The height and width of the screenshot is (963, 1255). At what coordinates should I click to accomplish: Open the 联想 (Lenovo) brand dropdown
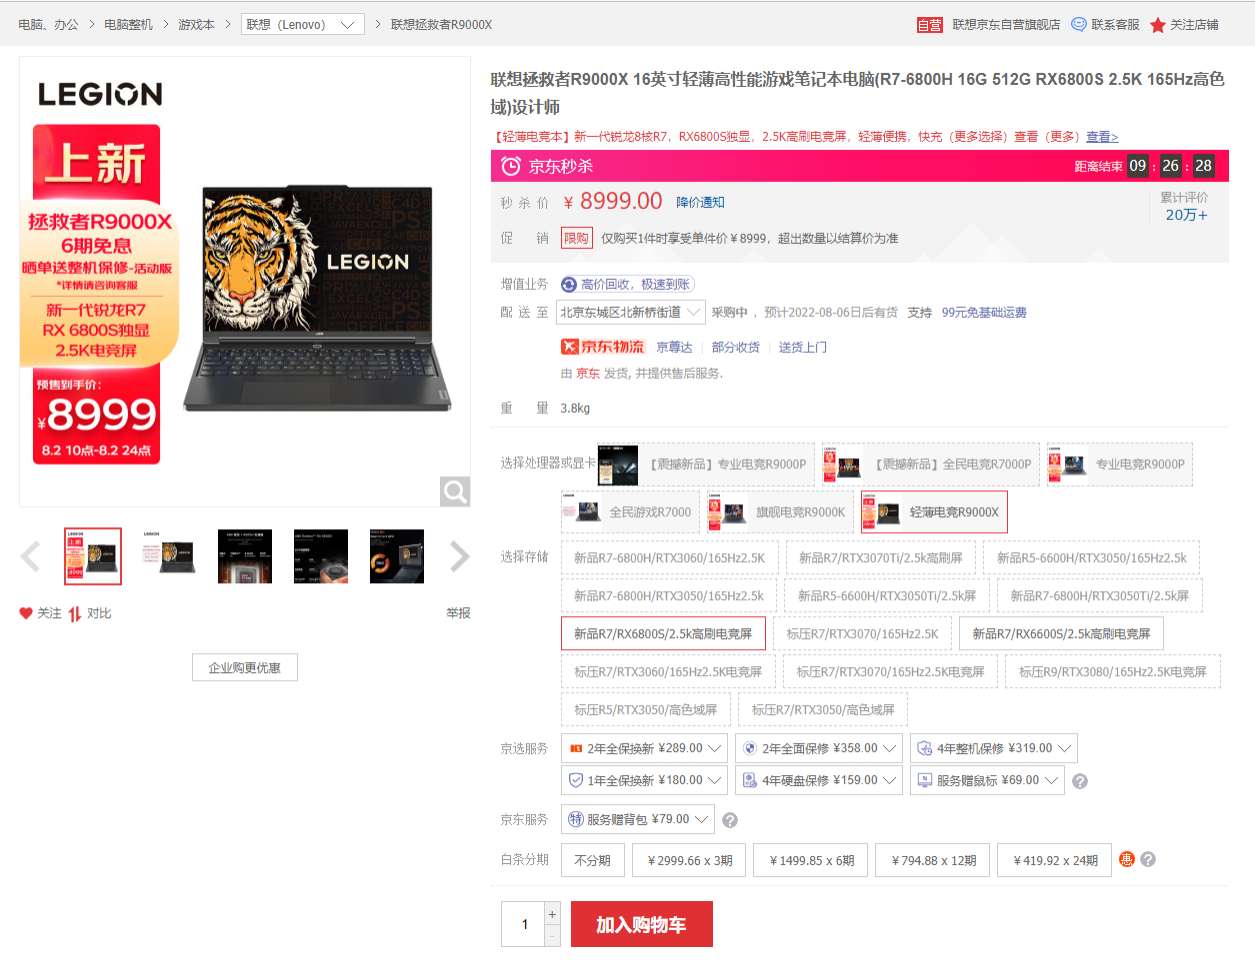pos(303,24)
